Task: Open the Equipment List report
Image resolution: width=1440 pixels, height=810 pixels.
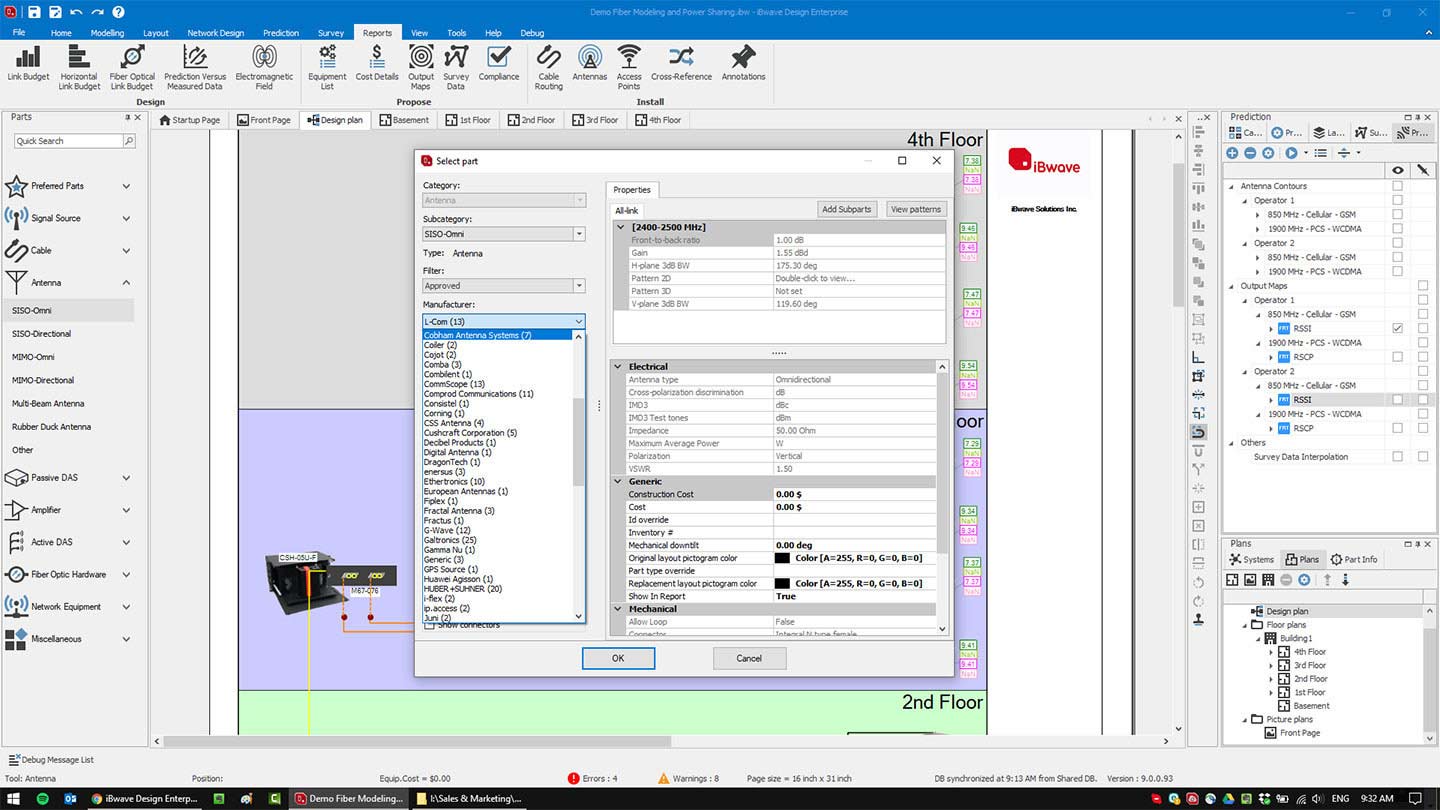Action: pos(327,68)
